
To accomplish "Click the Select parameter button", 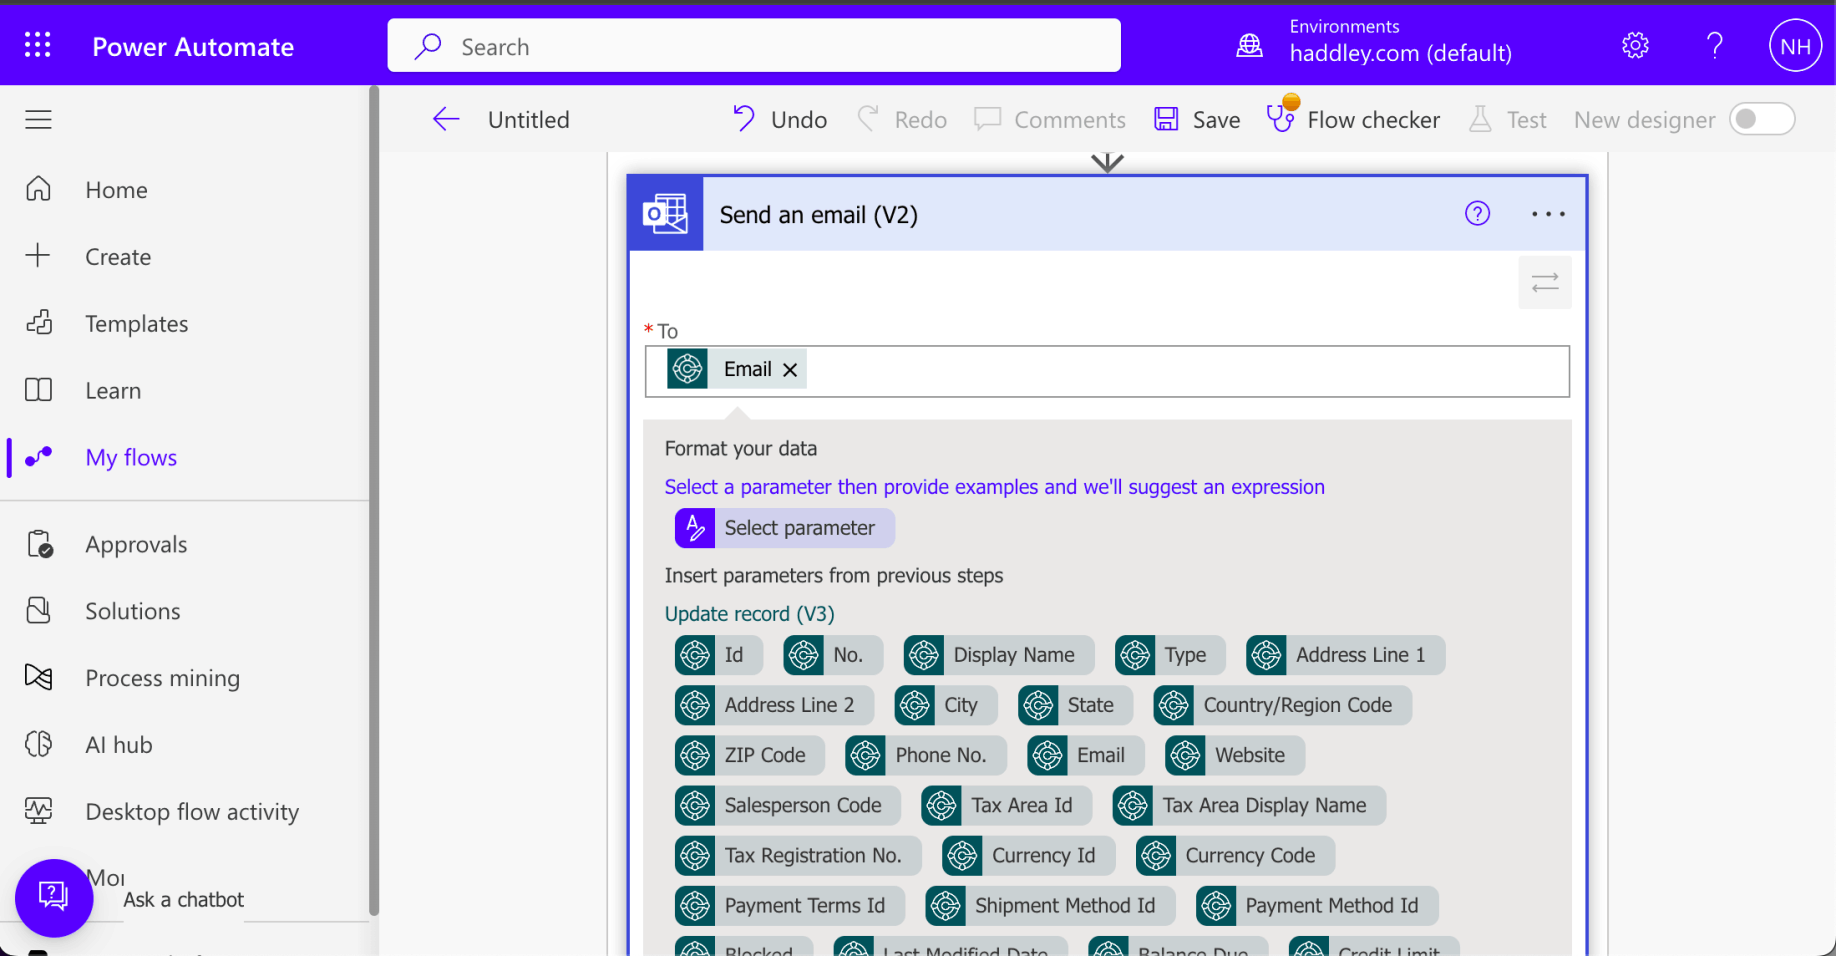I will pyautogui.click(x=785, y=528).
